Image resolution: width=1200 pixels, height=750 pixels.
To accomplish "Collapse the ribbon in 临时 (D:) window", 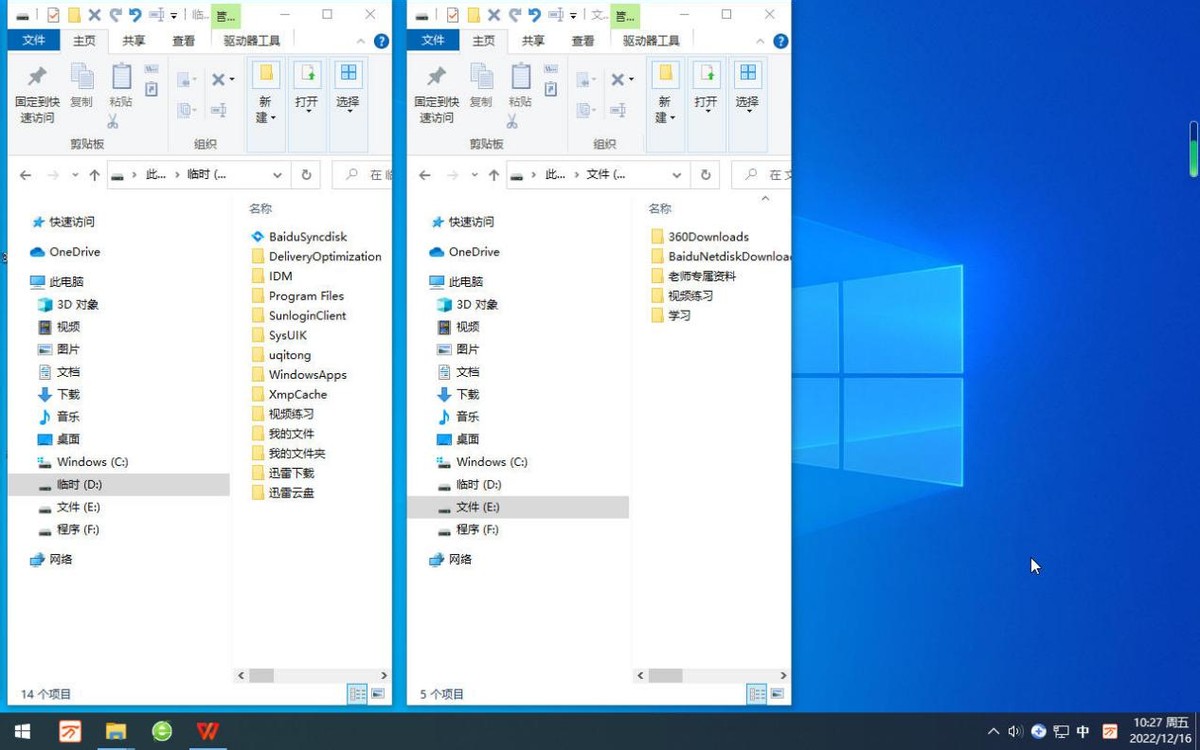I will pyautogui.click(x=362, y=41).
